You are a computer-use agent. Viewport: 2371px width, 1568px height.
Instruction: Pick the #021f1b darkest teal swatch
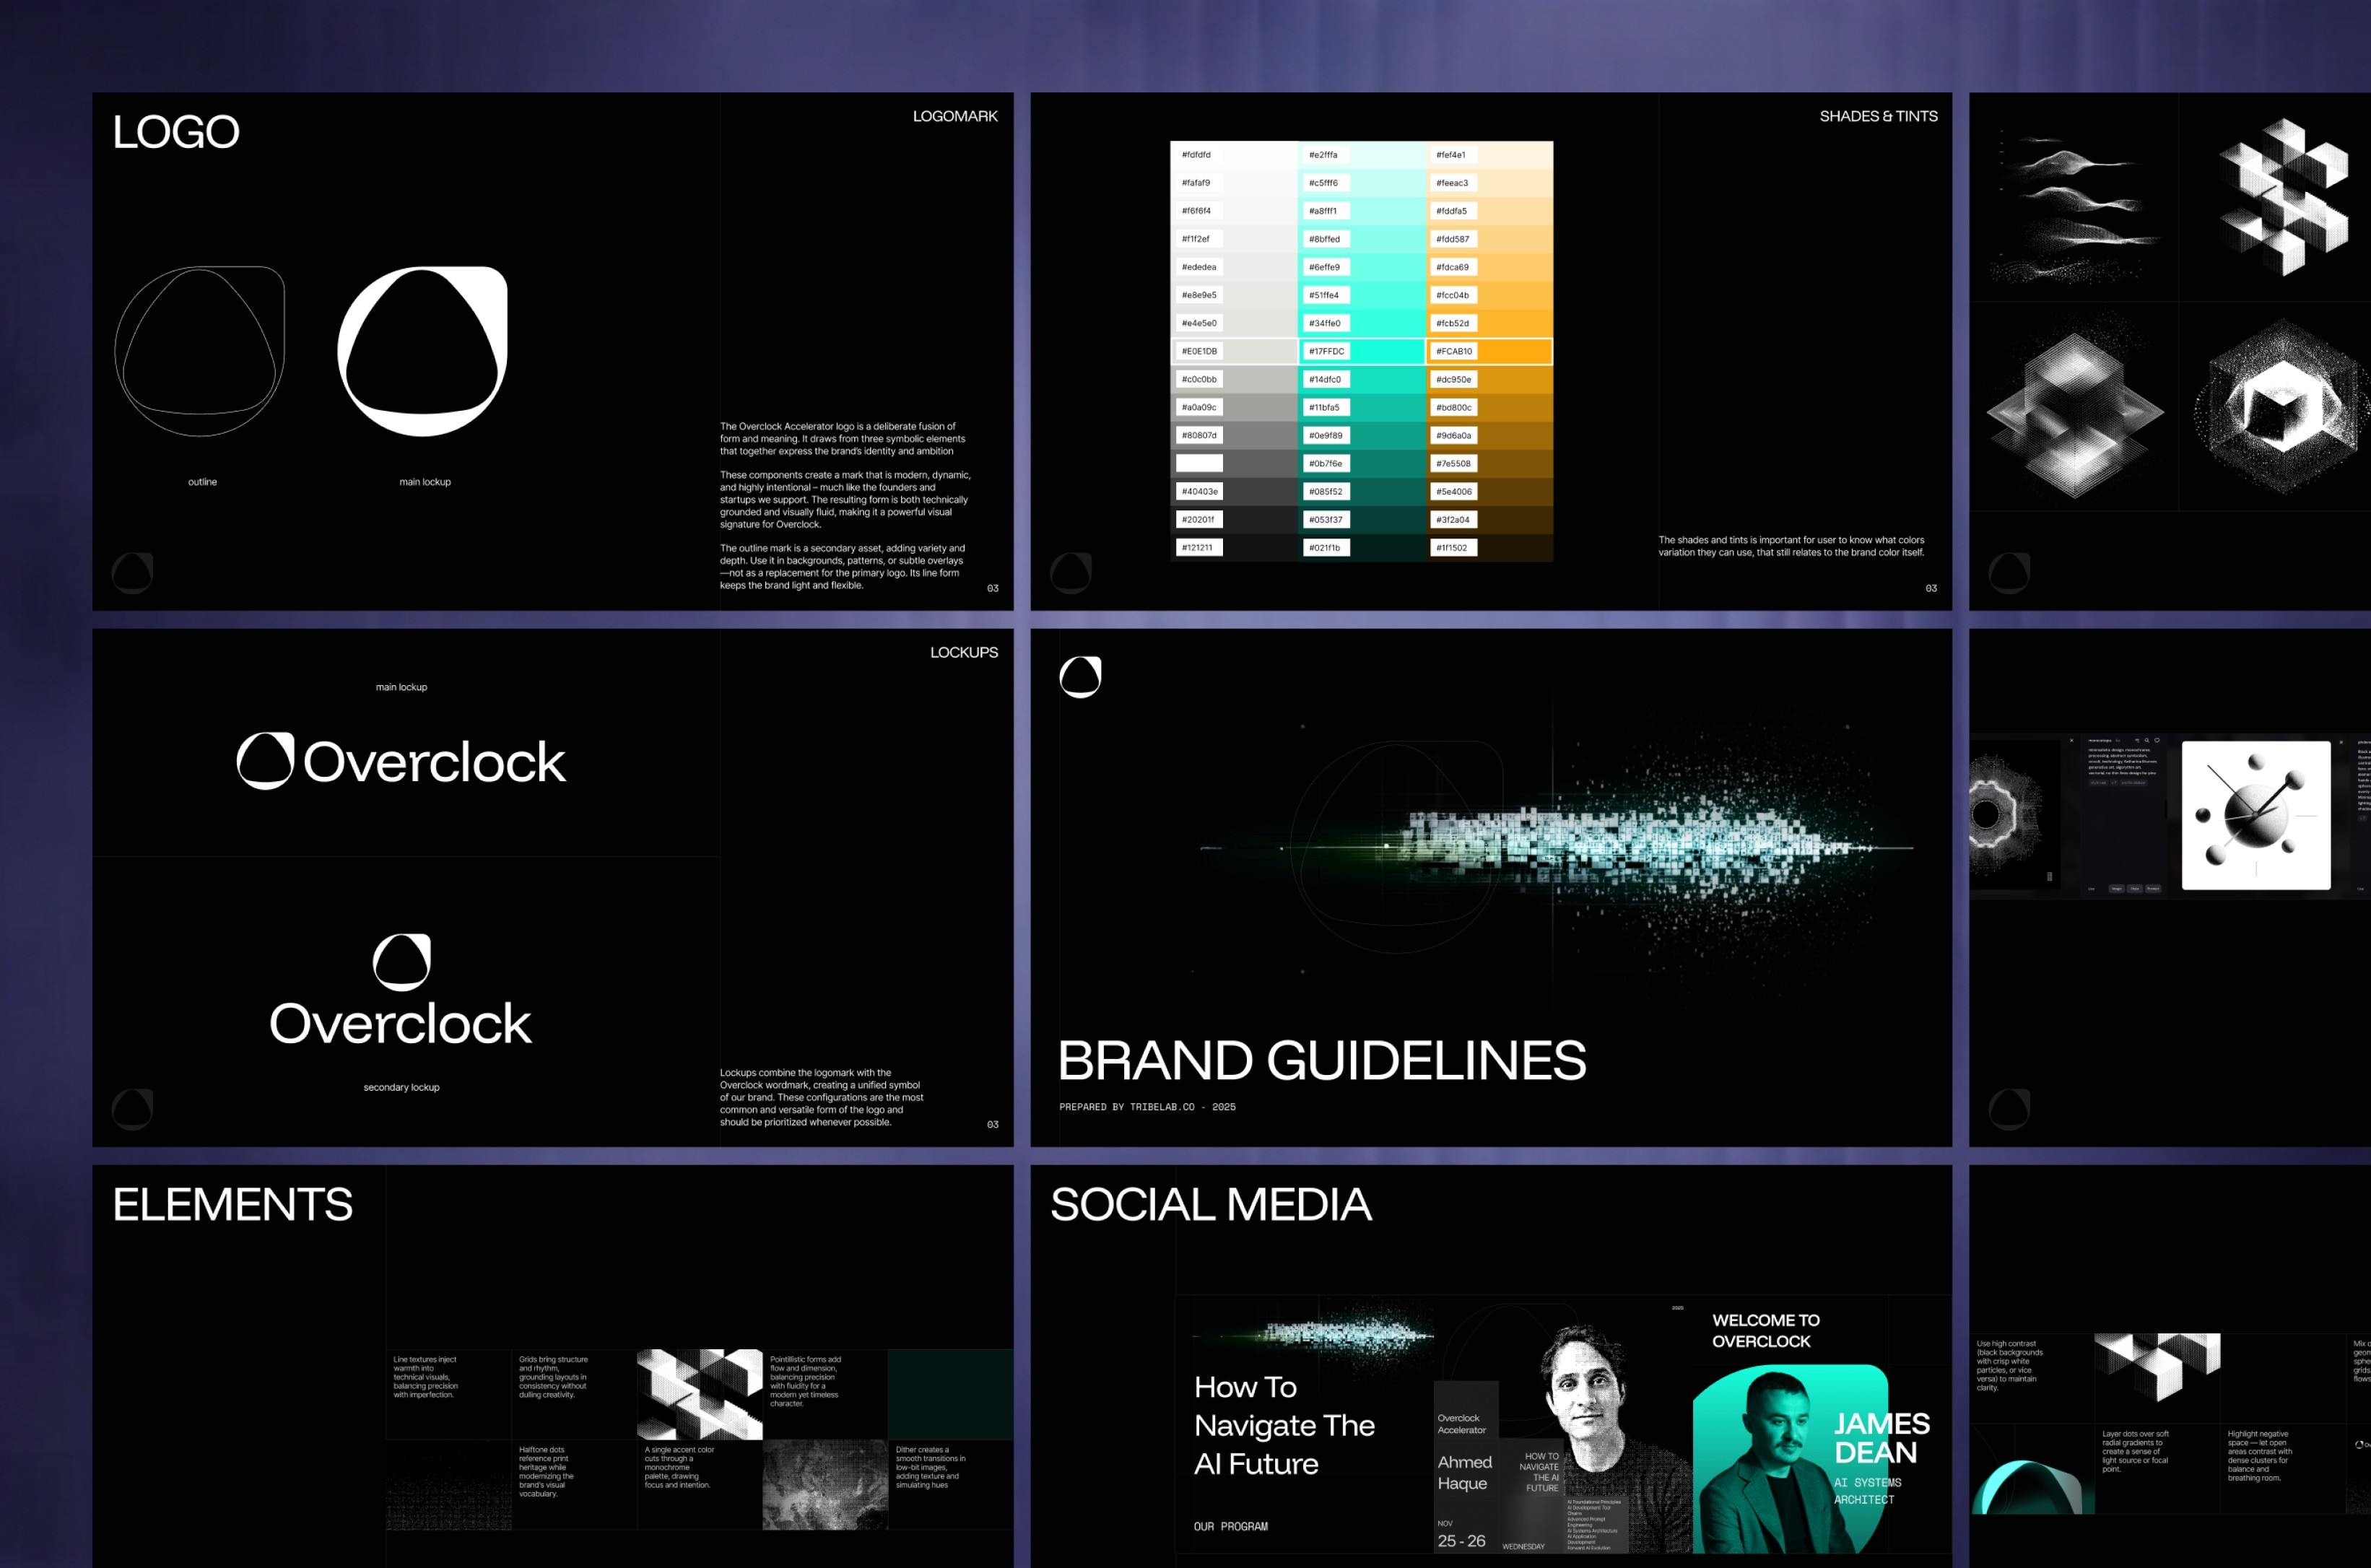1362,547
